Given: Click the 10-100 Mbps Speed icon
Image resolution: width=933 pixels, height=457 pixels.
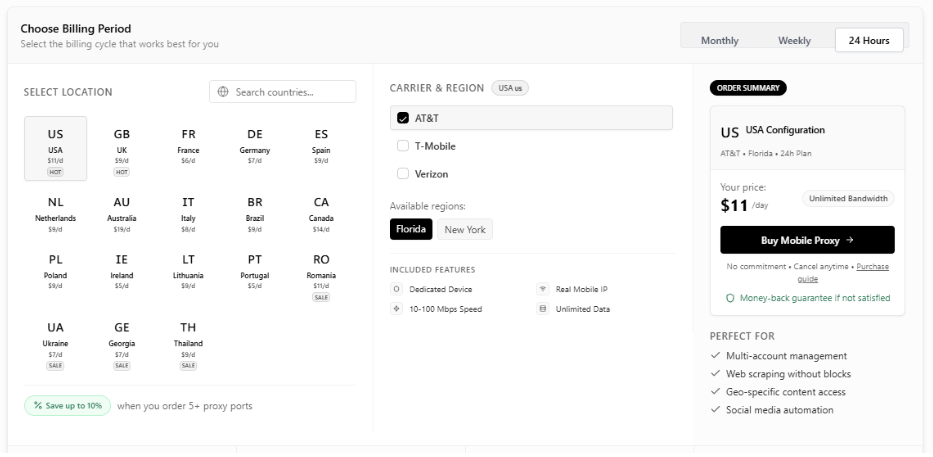Looking at the screenshot, I should pos(396,309).
